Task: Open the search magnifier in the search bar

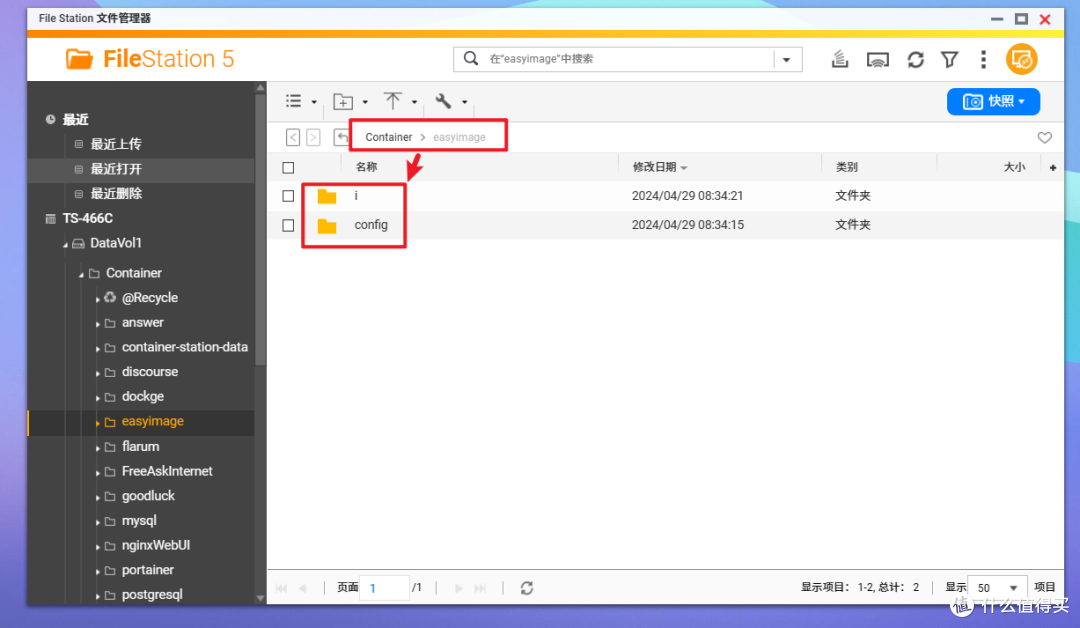Action: (470, 59)
